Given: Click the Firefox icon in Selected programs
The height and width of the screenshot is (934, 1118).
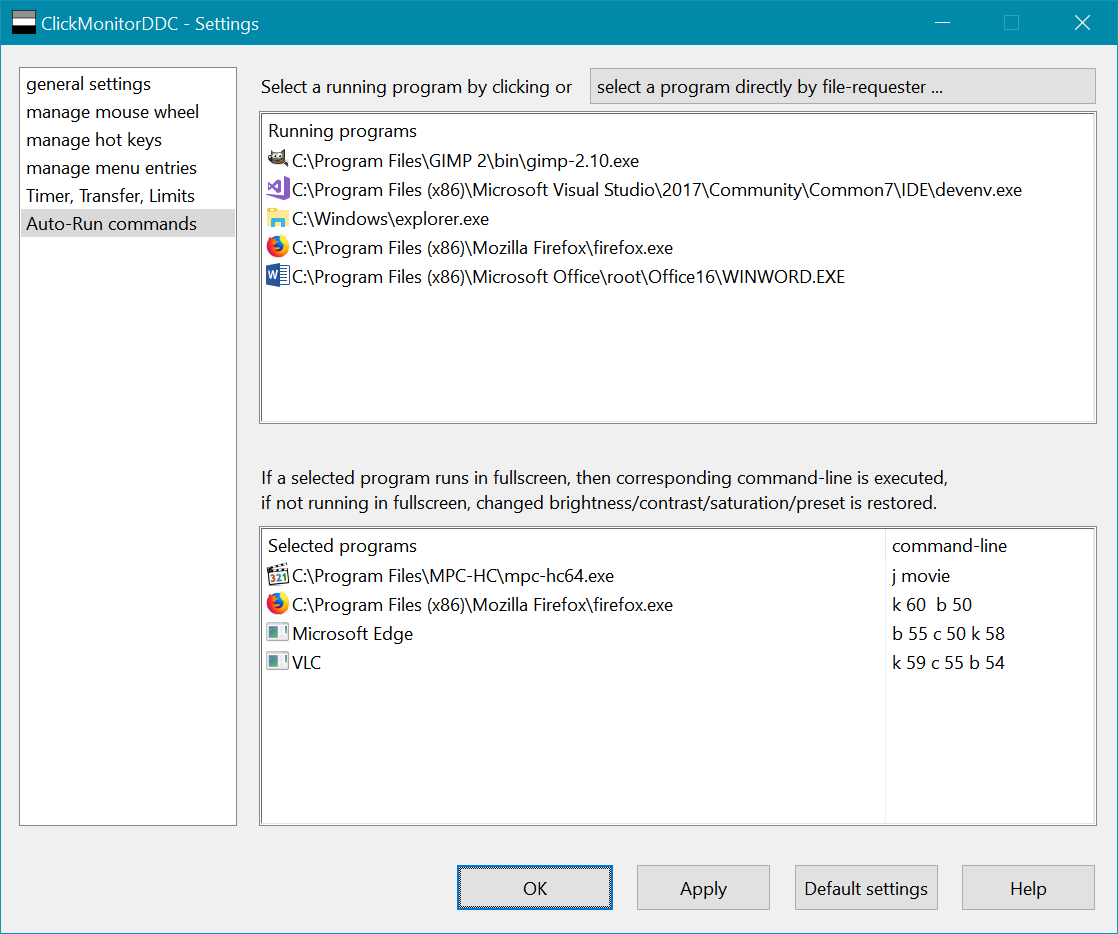Looking at the screenshot, I should pos(277,603).
